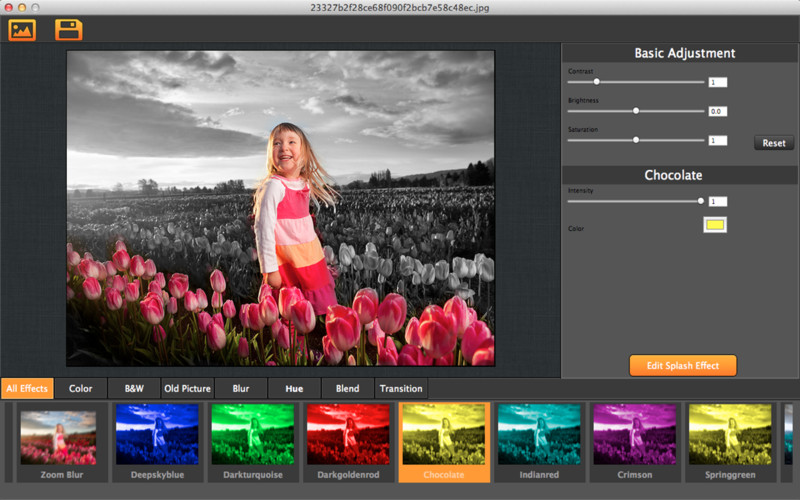
Task: Click the Intensity value field
Action: [717, 202]
